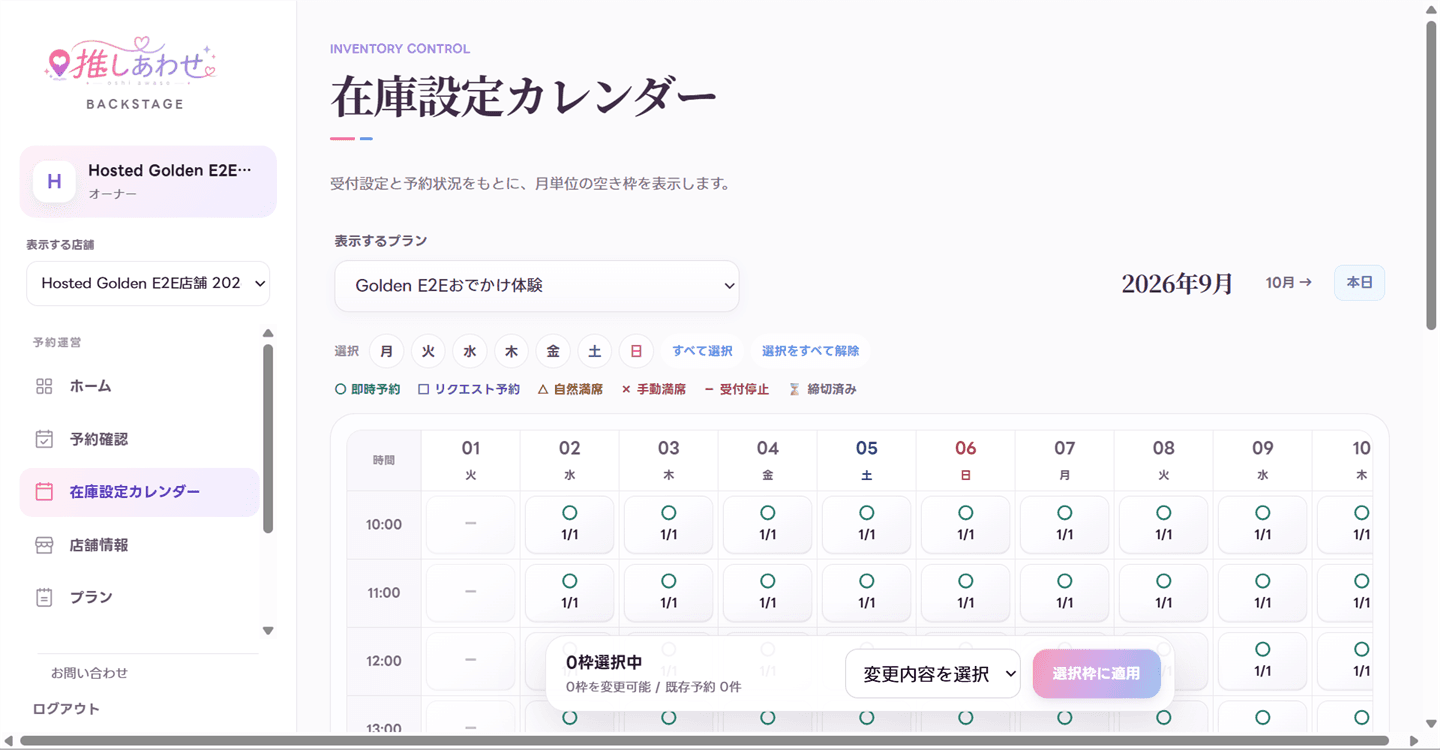Viewport: 1440px width, 750px height.
Task: Open the 変更内容を選択 dropdown
Action: (x=933, y=674)
